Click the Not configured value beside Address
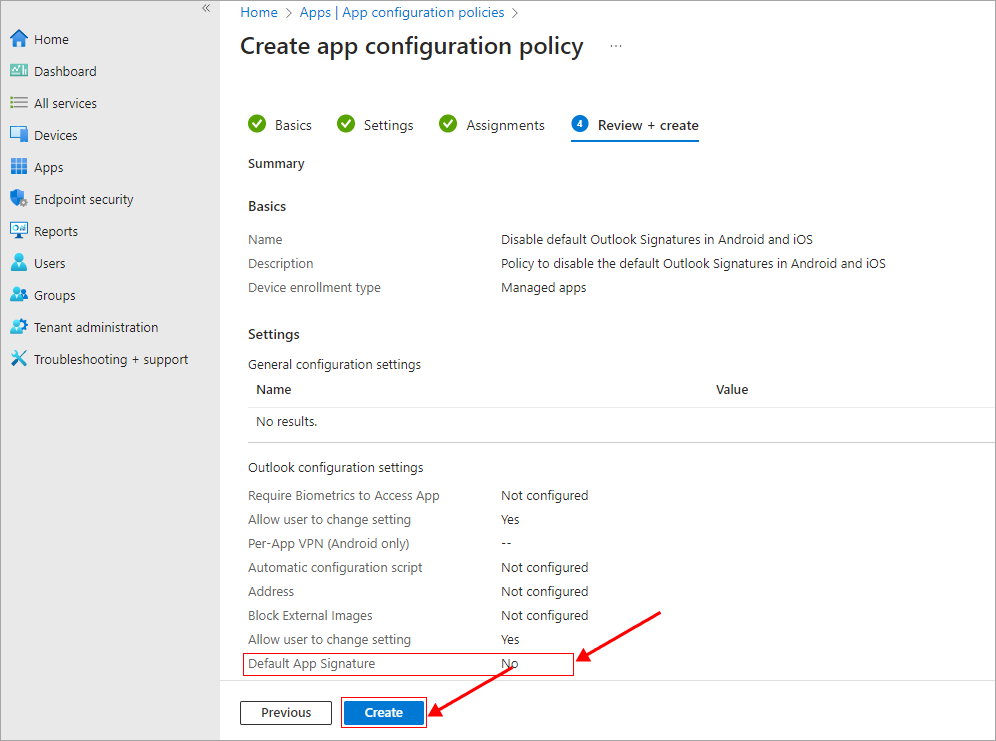The width and height of the screenshot is (996, 741). [x=544, y=592]
